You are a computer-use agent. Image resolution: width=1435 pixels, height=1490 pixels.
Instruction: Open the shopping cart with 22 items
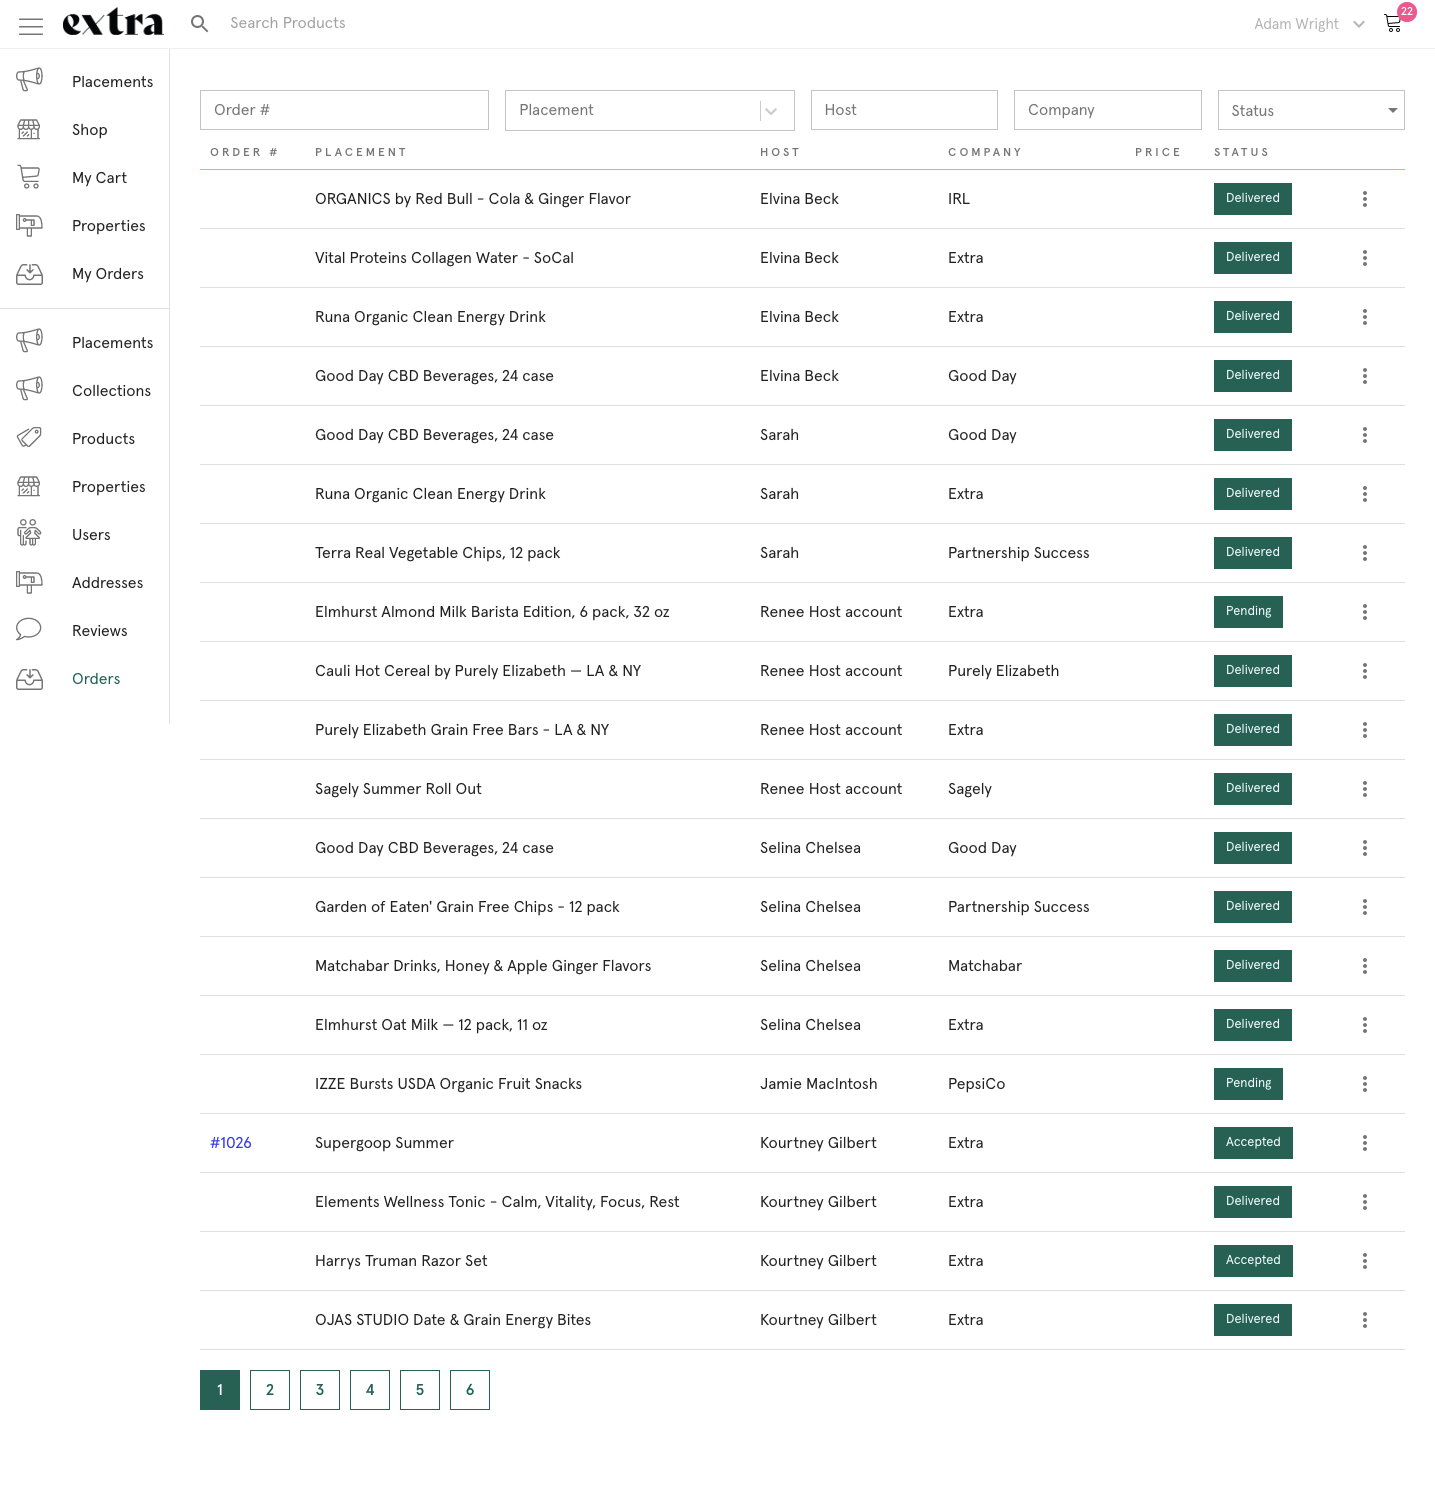[1394, 22]
